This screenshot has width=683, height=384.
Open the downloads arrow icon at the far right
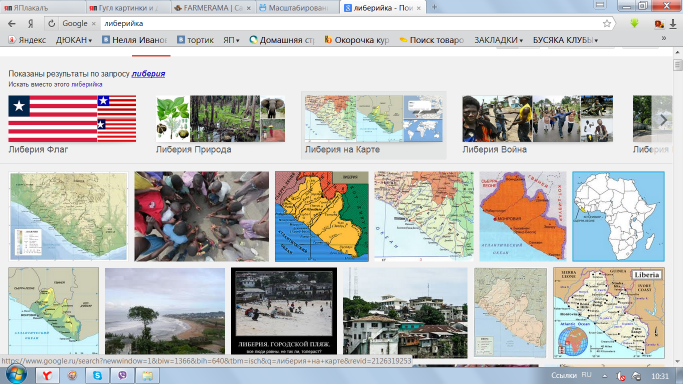[x=673, y=24]
